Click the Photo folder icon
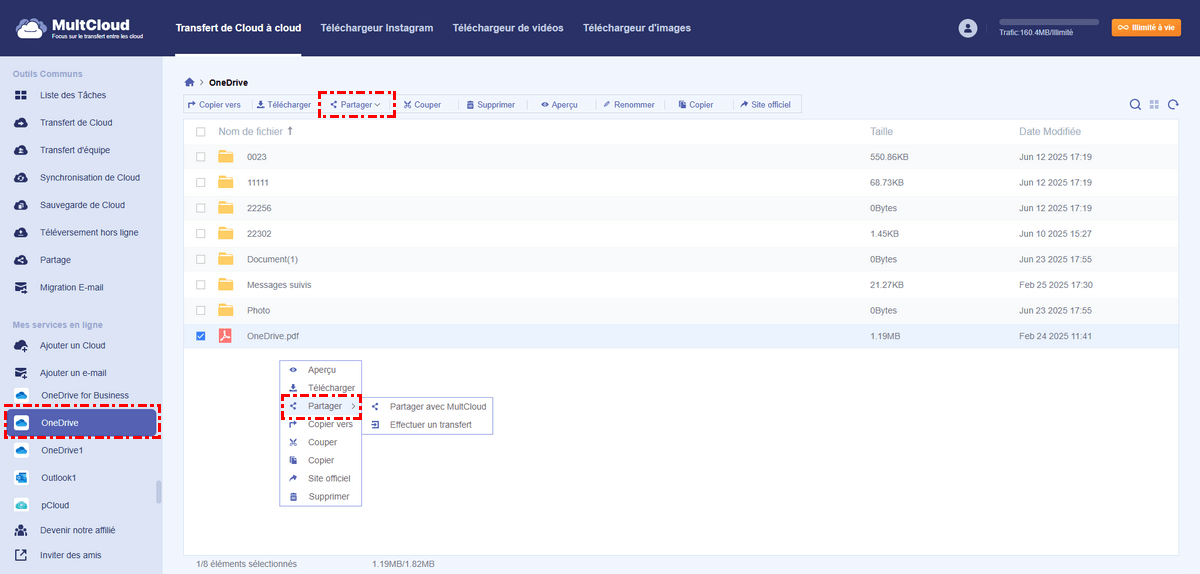The width and height of the screenshot is (1200, 574). pos(226,310)
